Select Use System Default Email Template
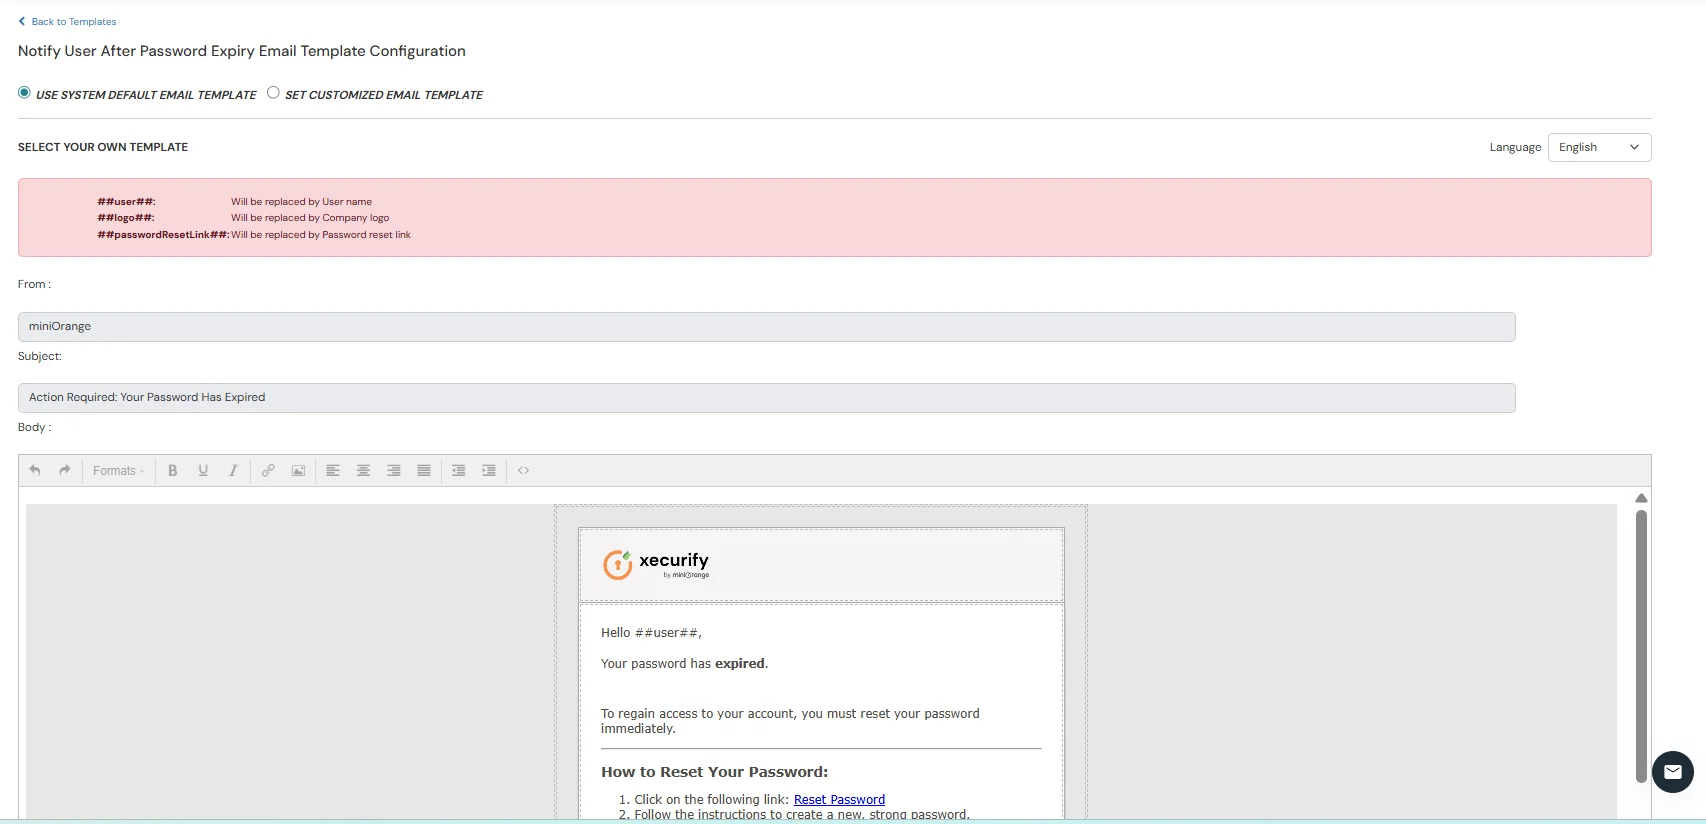Image resolution: width=1706 pixels, height=824 pixels. pos(24,92)
